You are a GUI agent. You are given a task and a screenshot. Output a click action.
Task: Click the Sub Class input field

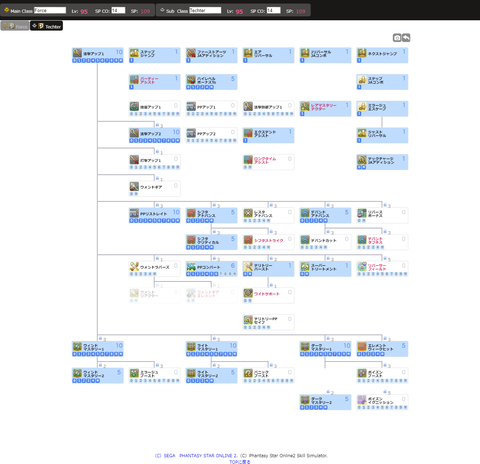pyautogui.click(x=205, y=10)
